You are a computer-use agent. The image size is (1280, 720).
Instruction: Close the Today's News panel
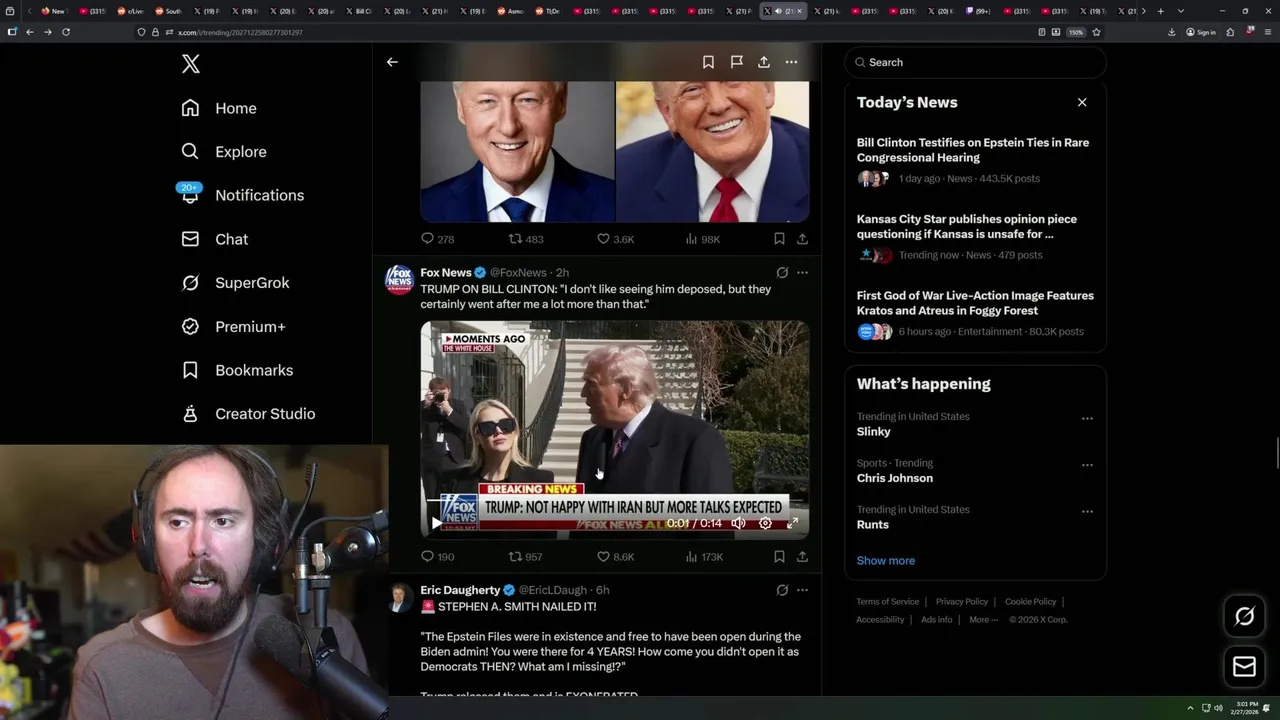pos(1082,102)
